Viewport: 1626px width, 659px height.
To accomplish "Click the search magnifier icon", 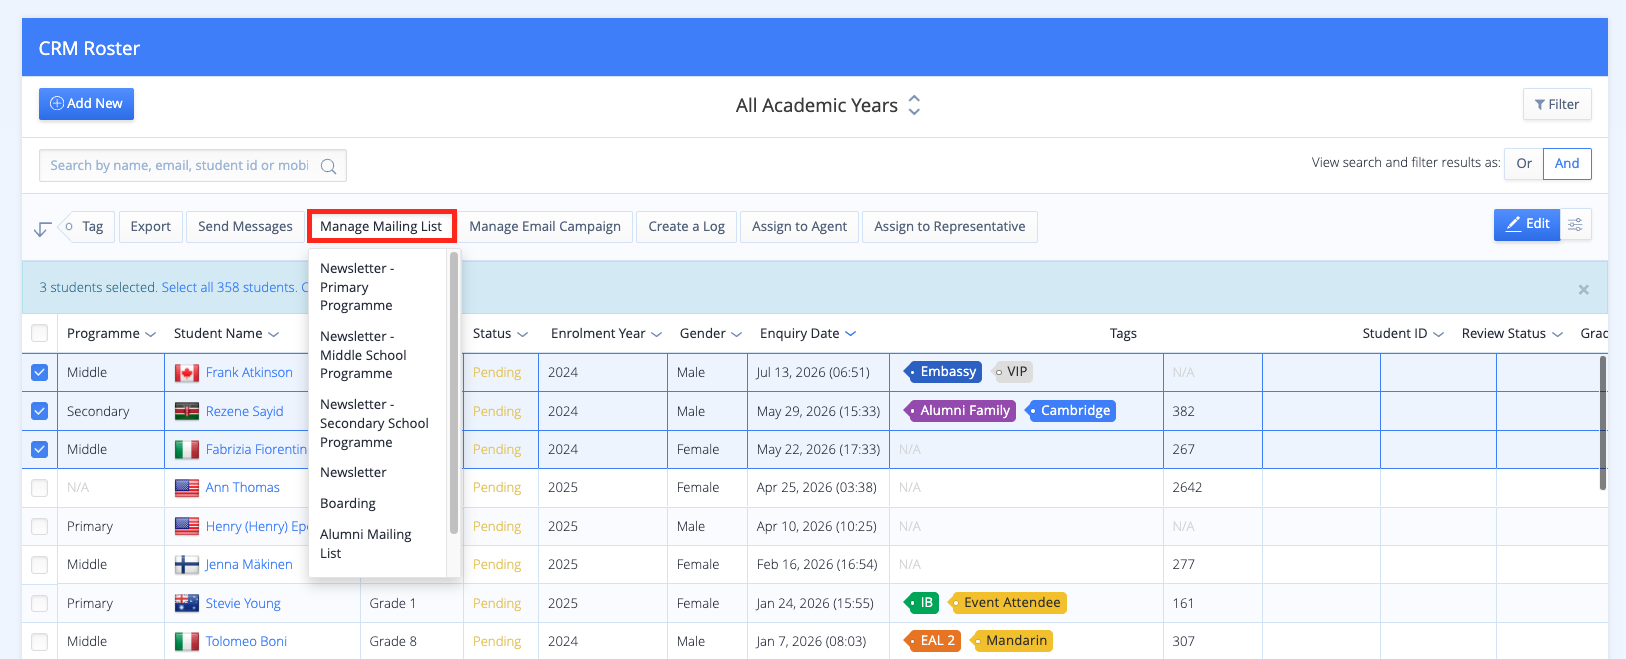I will point(328,166).
